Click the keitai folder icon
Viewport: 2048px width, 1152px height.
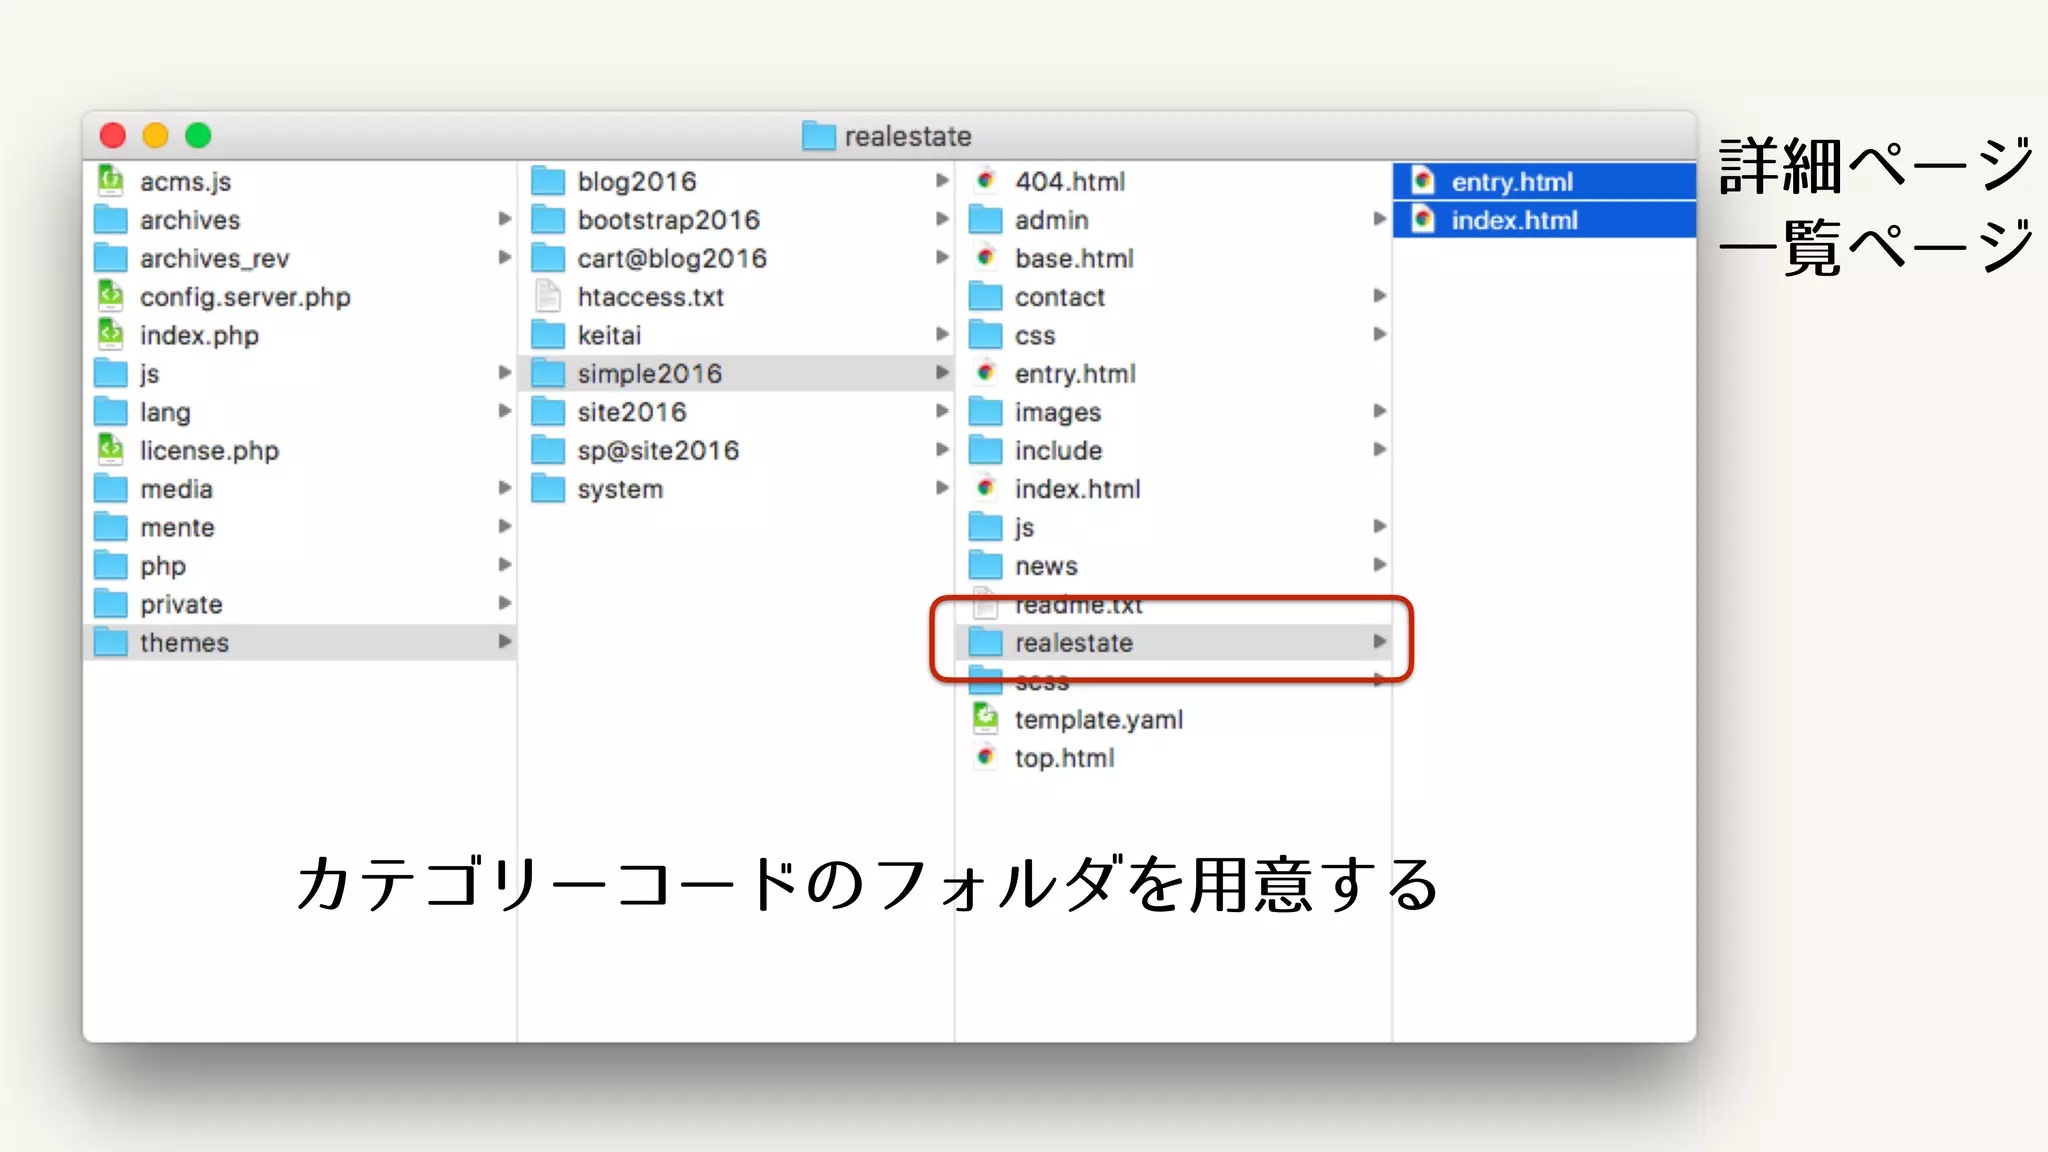point(548,334)
